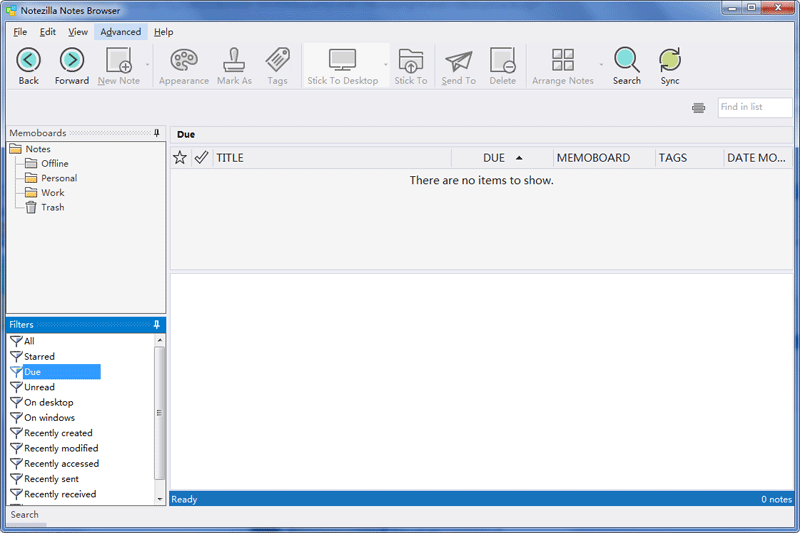
Task: Select the Notes root memoboard
Action: (x=38, y=149)
